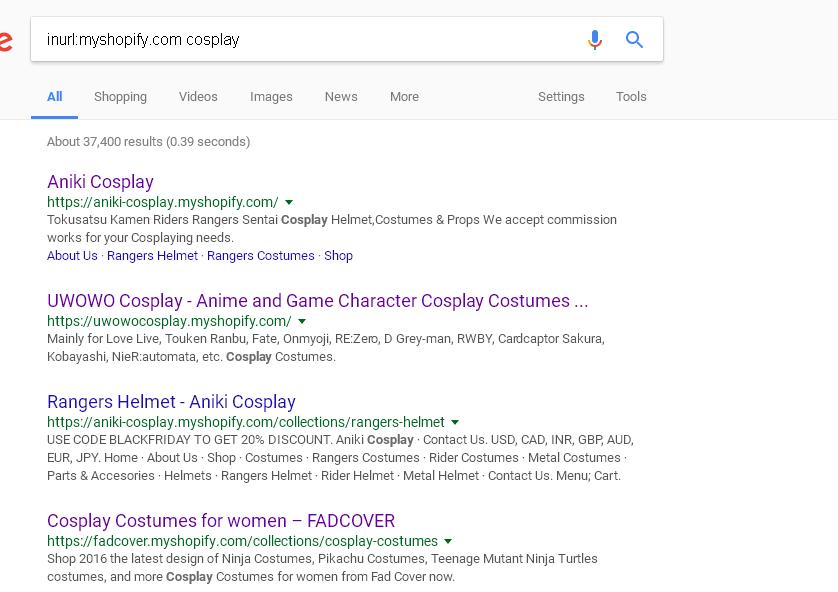Open the Aniki Cosplay result link
The width and height of the screenshot is (838, 592).
pos(100,182)
